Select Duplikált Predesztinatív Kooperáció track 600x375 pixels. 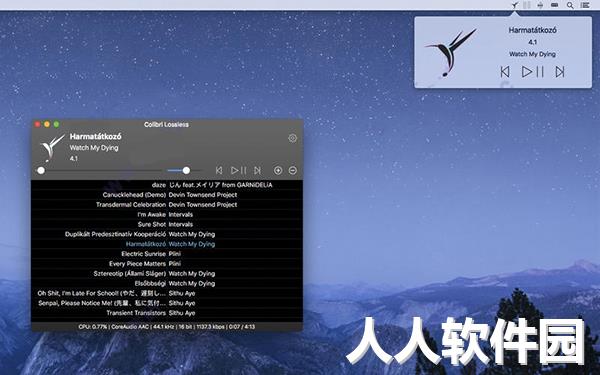[167, 234]
